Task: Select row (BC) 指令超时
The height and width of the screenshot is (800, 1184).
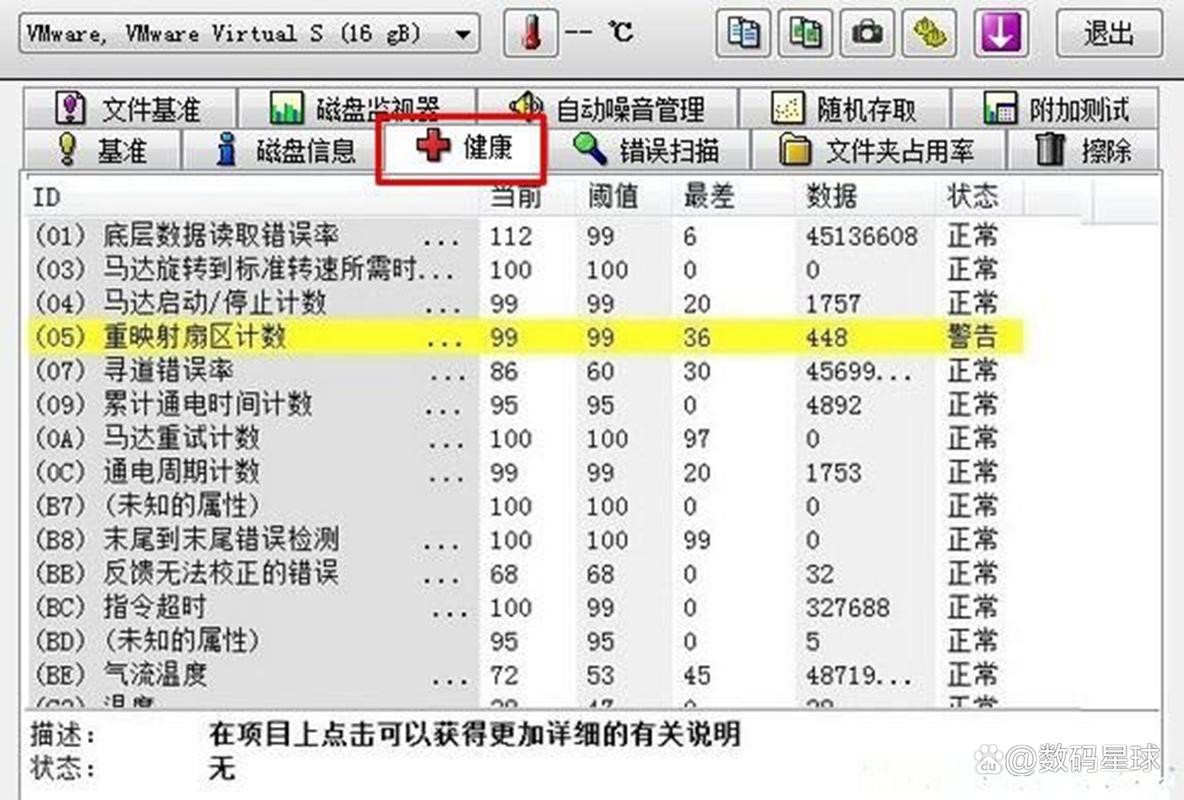Action: click(524, 607)
